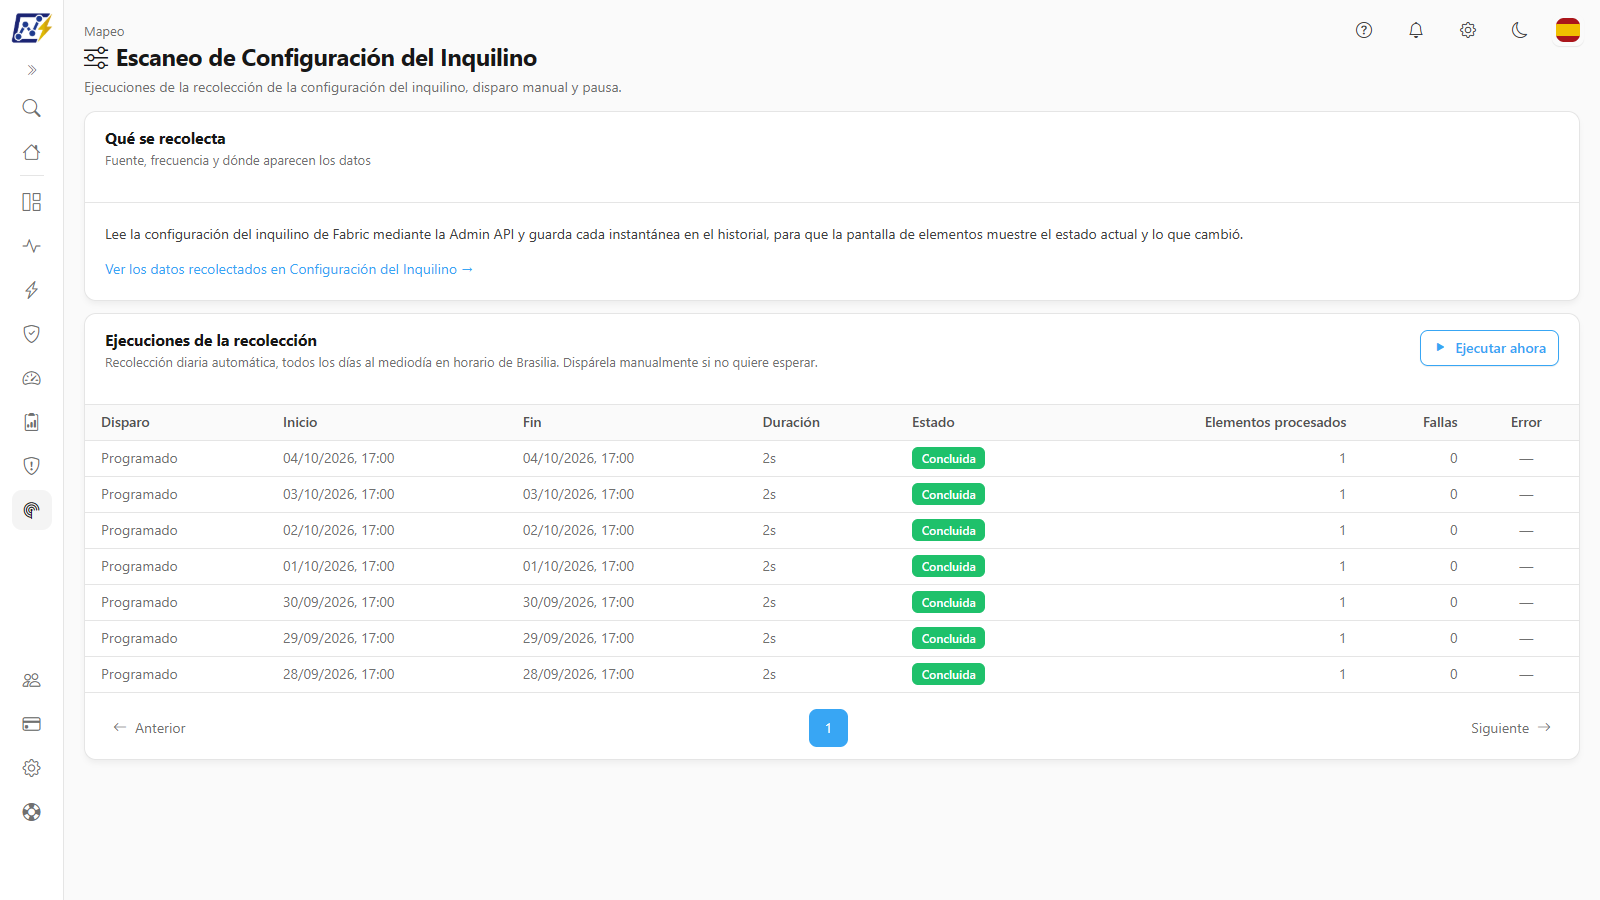Open the billing card icon in sidebar
1600x900 pixels.
[x=32, y=724]
